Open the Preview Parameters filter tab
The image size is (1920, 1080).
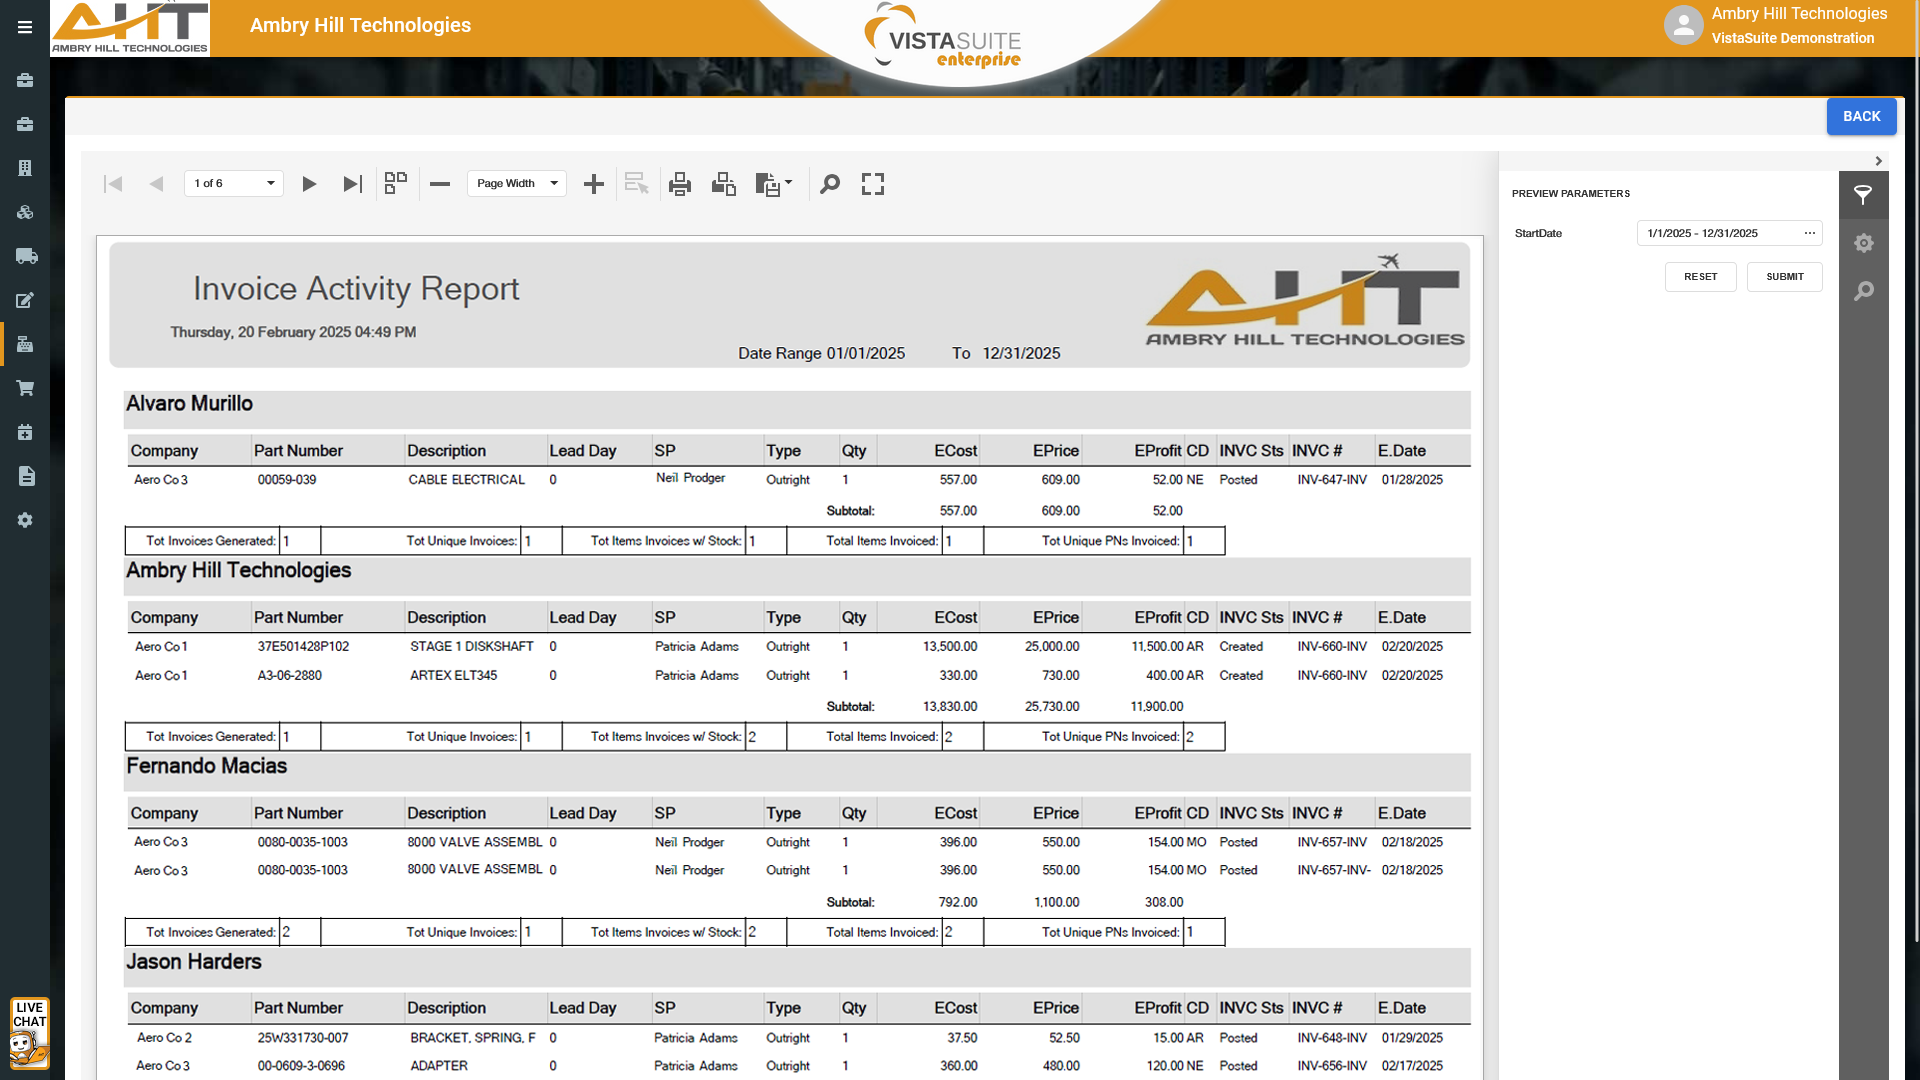click(1863, 195)
